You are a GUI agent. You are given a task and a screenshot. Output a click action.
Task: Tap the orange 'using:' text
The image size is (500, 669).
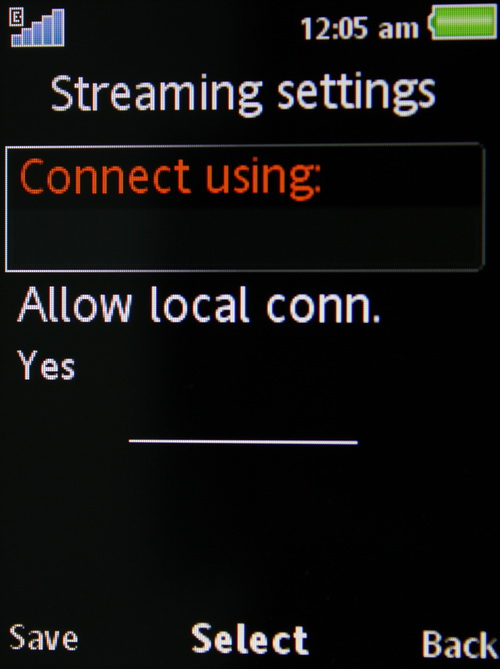[x=262, y=179]
